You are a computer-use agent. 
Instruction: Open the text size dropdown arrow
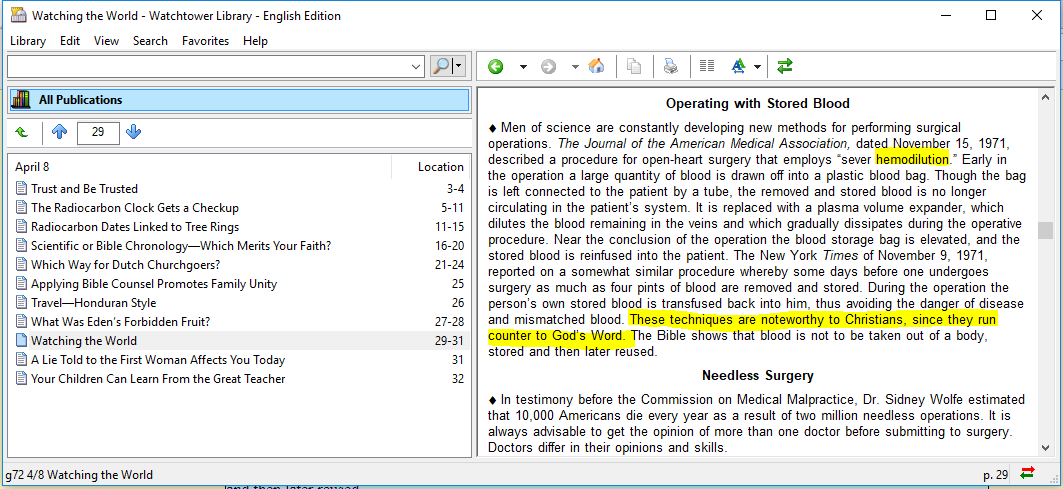(758, 67)
